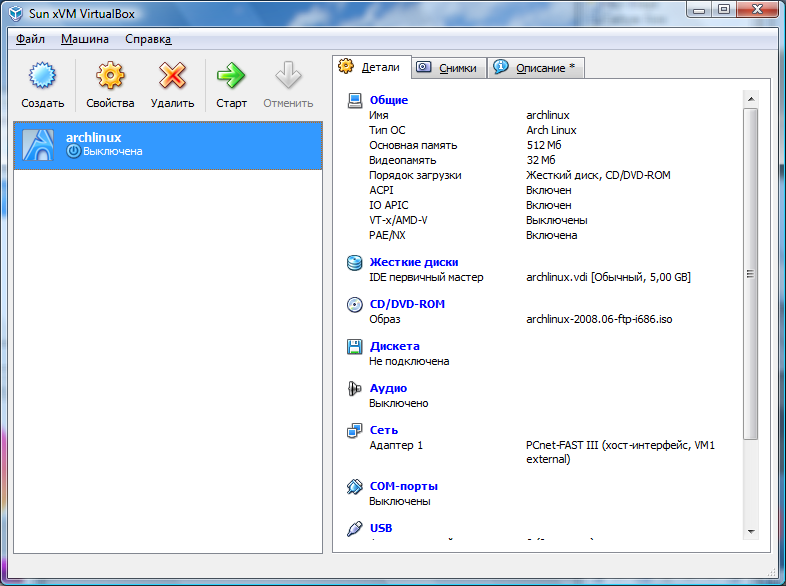786x586 pixels.
Task: Open the Сеть settings link
Action: point(383,430)
